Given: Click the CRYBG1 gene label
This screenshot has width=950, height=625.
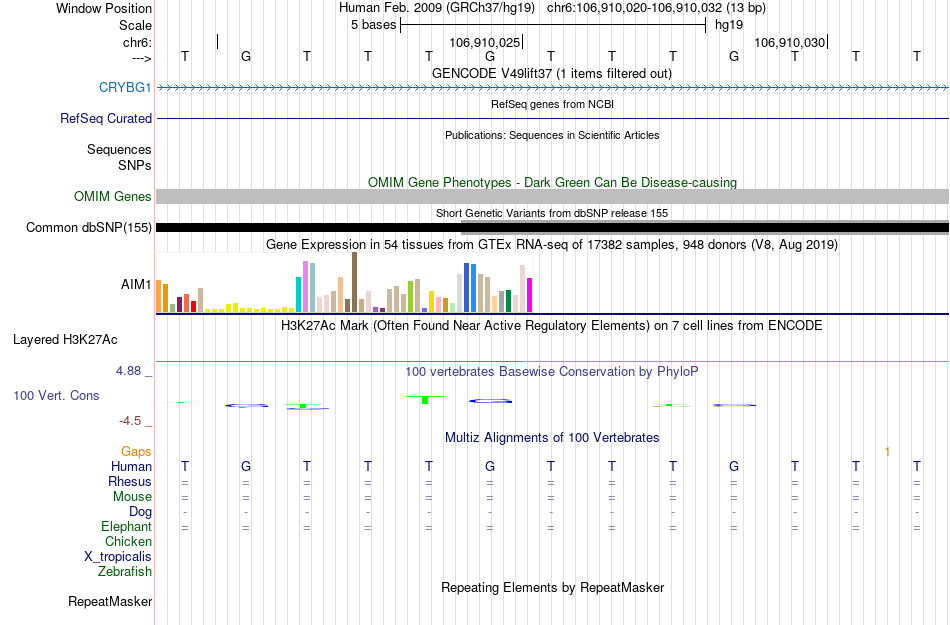Looking at the screenshot, I should 125,87.
